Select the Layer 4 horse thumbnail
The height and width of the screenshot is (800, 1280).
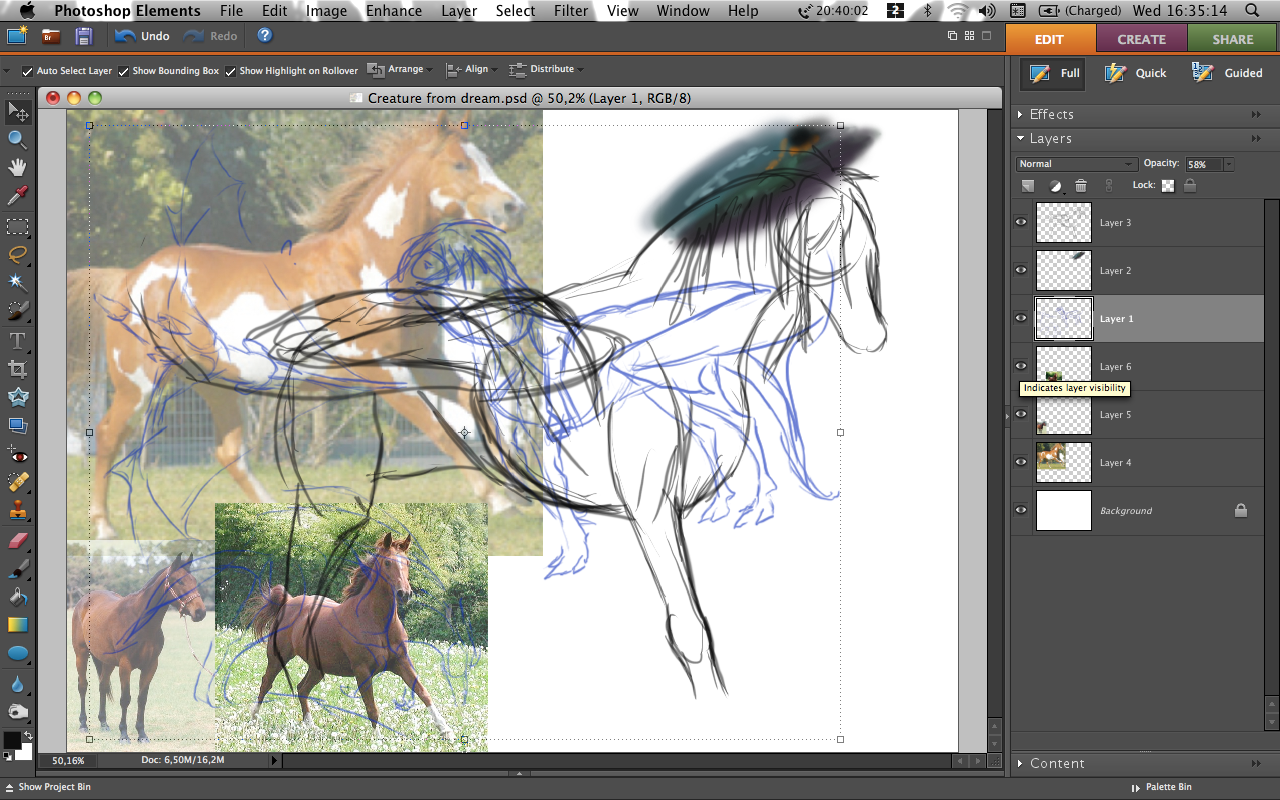pyautogui.click(x=1063, y=462)
